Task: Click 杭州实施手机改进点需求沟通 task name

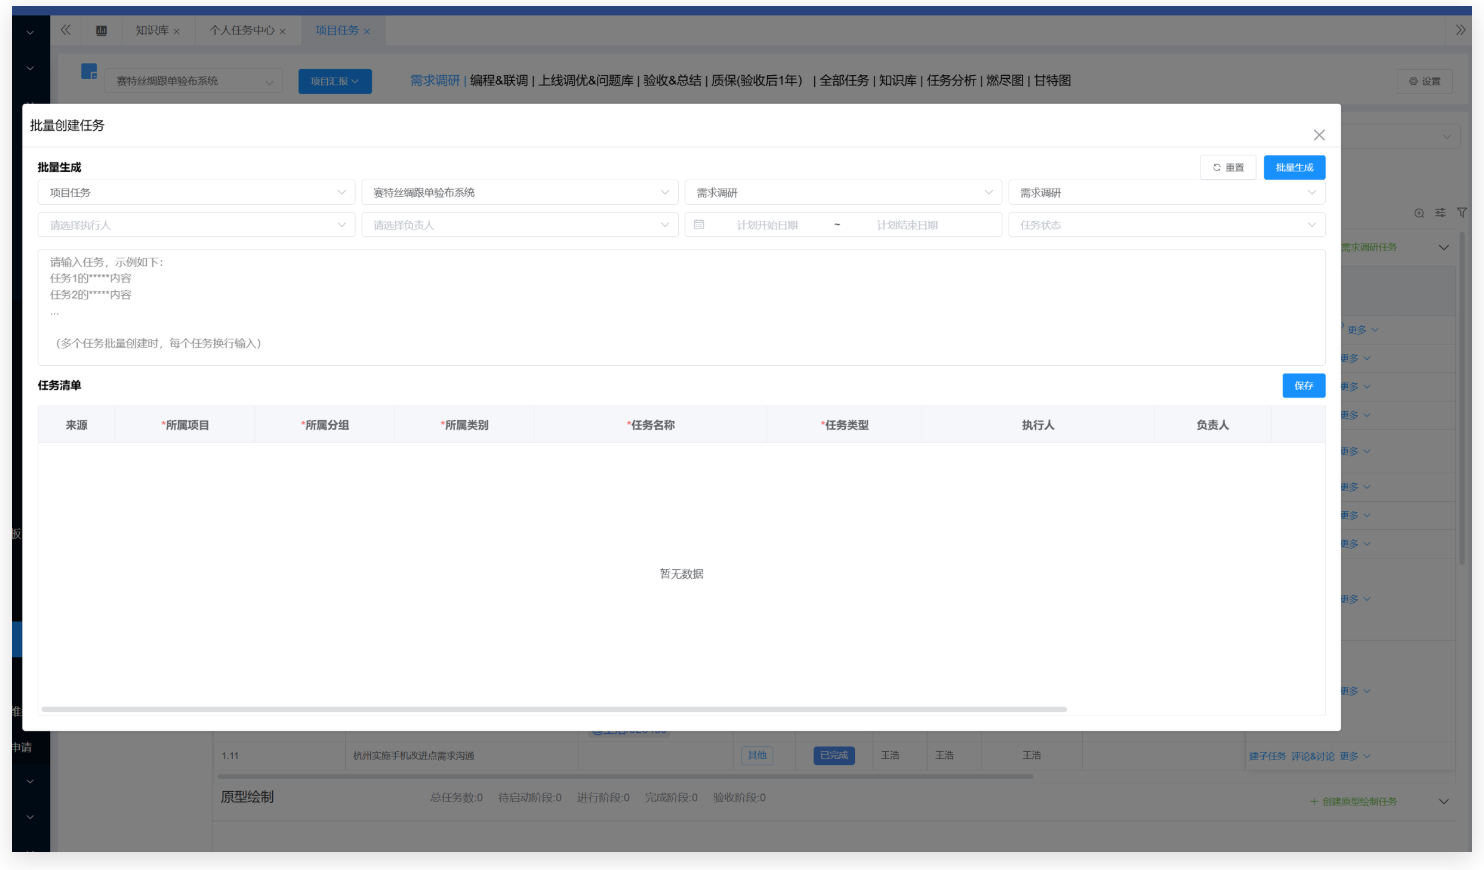Action: 413,756
